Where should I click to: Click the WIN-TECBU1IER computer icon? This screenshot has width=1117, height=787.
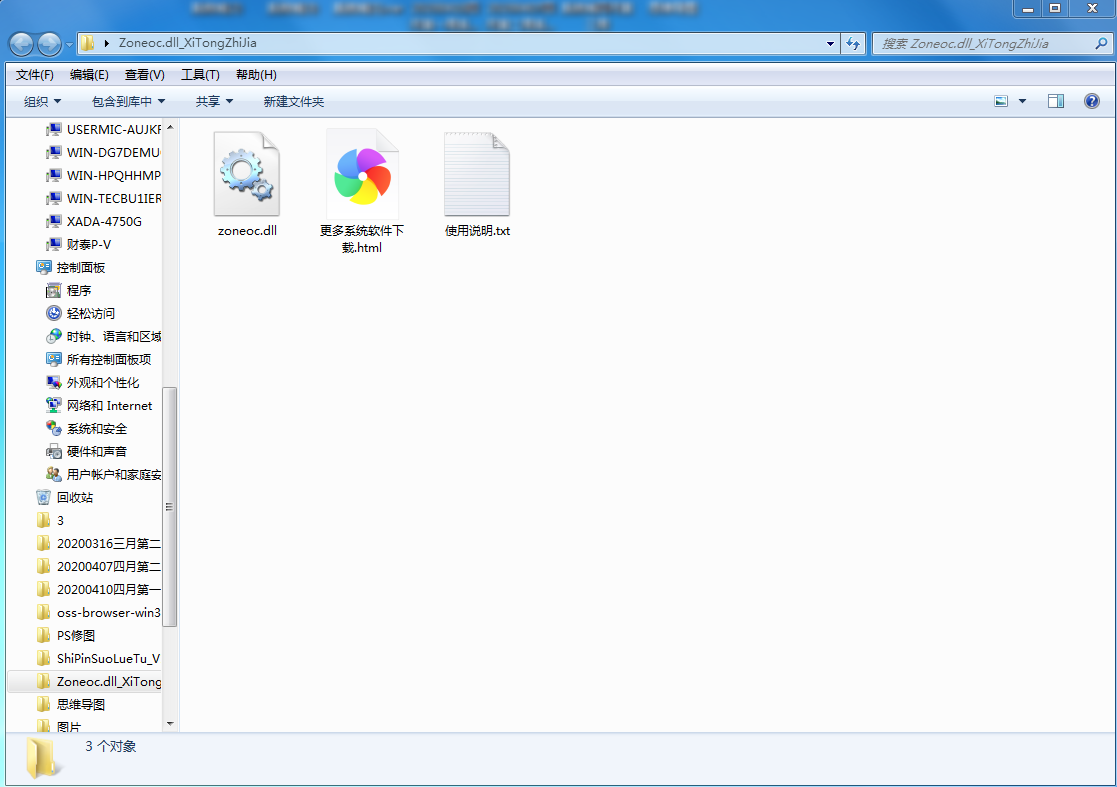pyautogui.click(x=53, y=199)
